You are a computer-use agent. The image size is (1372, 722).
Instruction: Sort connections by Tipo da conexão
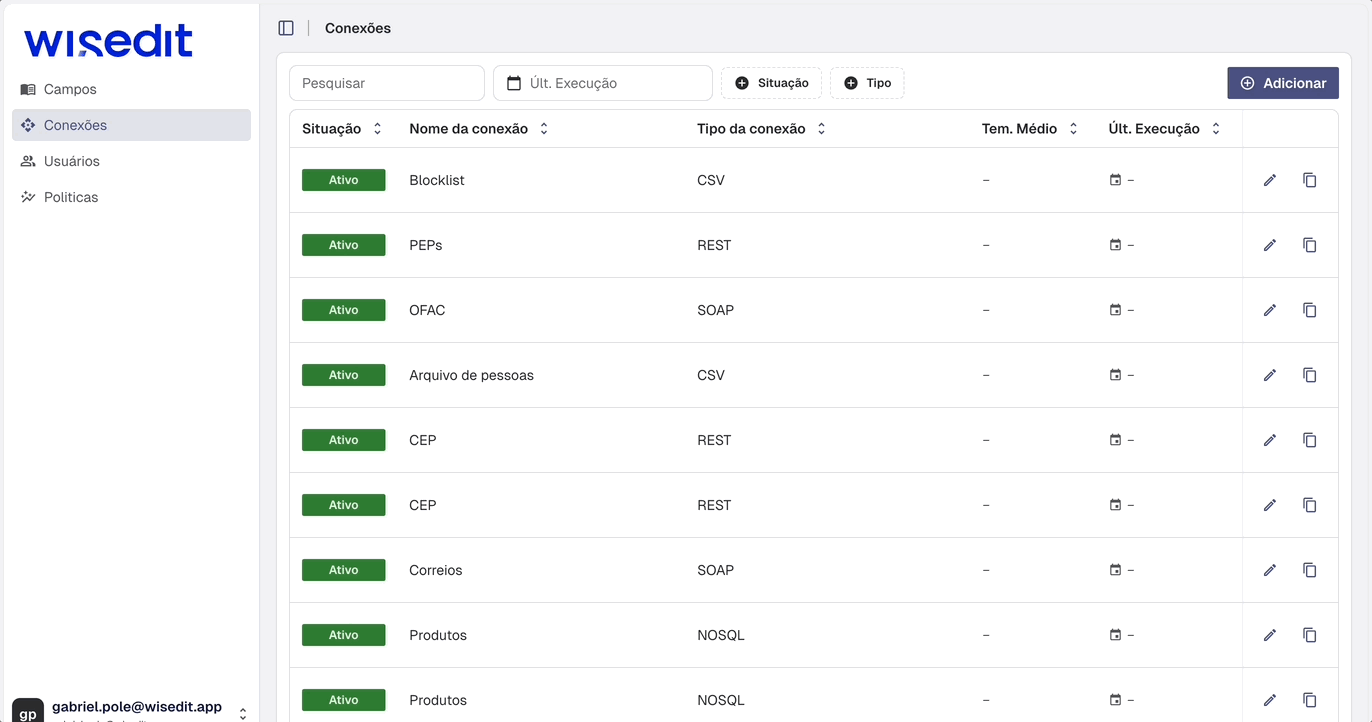click(820, 128)
